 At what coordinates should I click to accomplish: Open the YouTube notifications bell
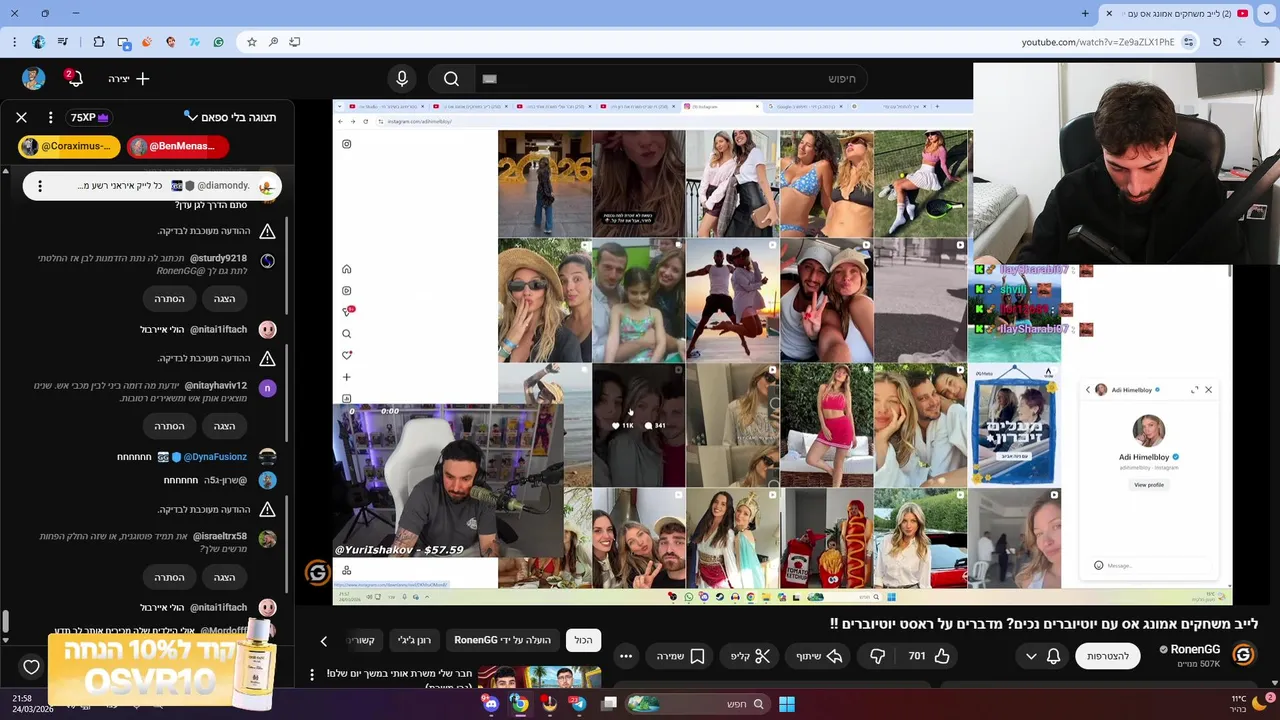coord(73,78)
